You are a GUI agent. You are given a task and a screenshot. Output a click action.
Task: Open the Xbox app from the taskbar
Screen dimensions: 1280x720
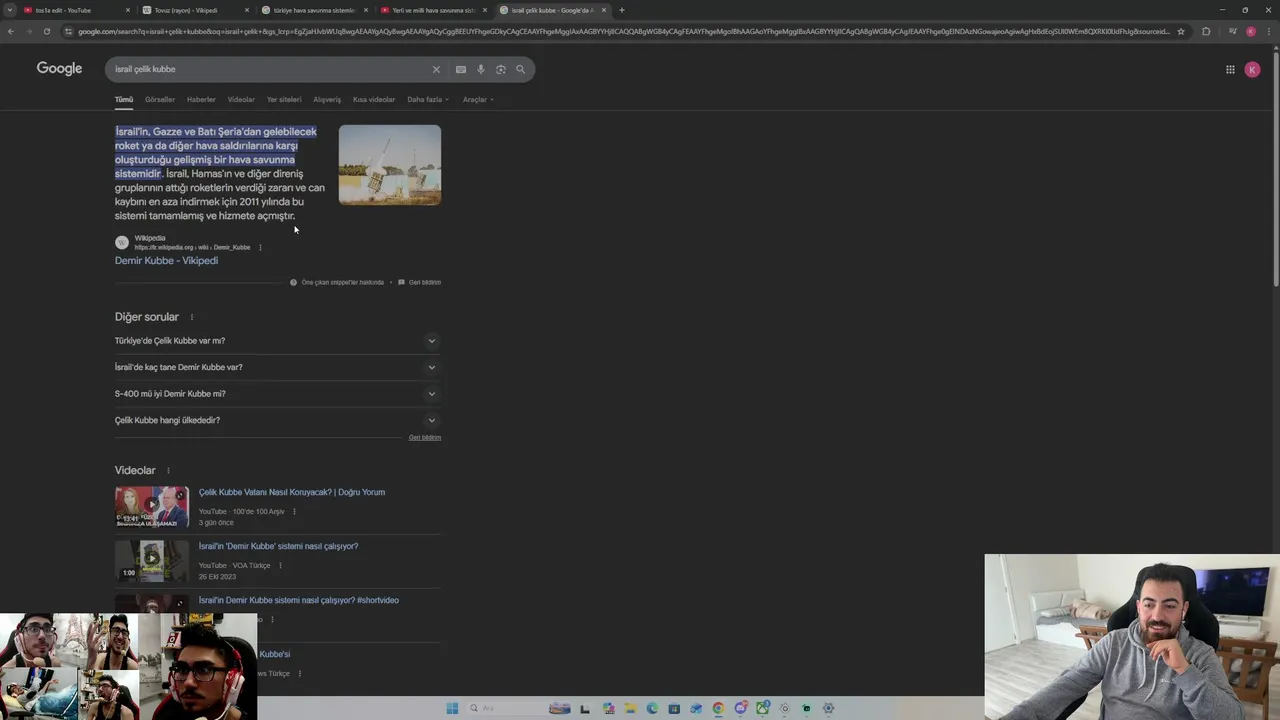point(762,708)
